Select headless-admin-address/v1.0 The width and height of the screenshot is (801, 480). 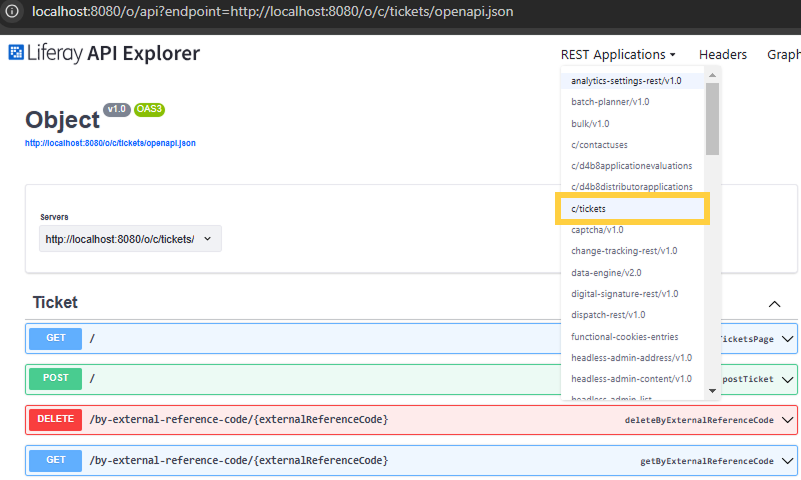coord(632,357)
